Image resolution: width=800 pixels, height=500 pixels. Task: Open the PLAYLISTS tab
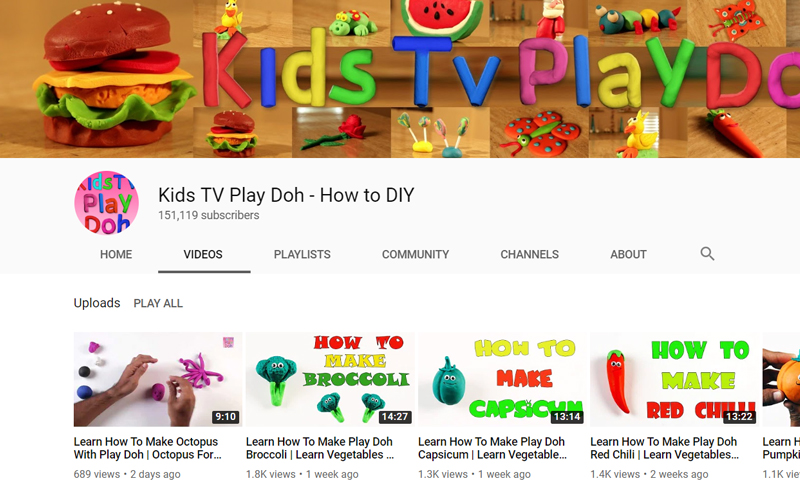[x=302, y=255]
